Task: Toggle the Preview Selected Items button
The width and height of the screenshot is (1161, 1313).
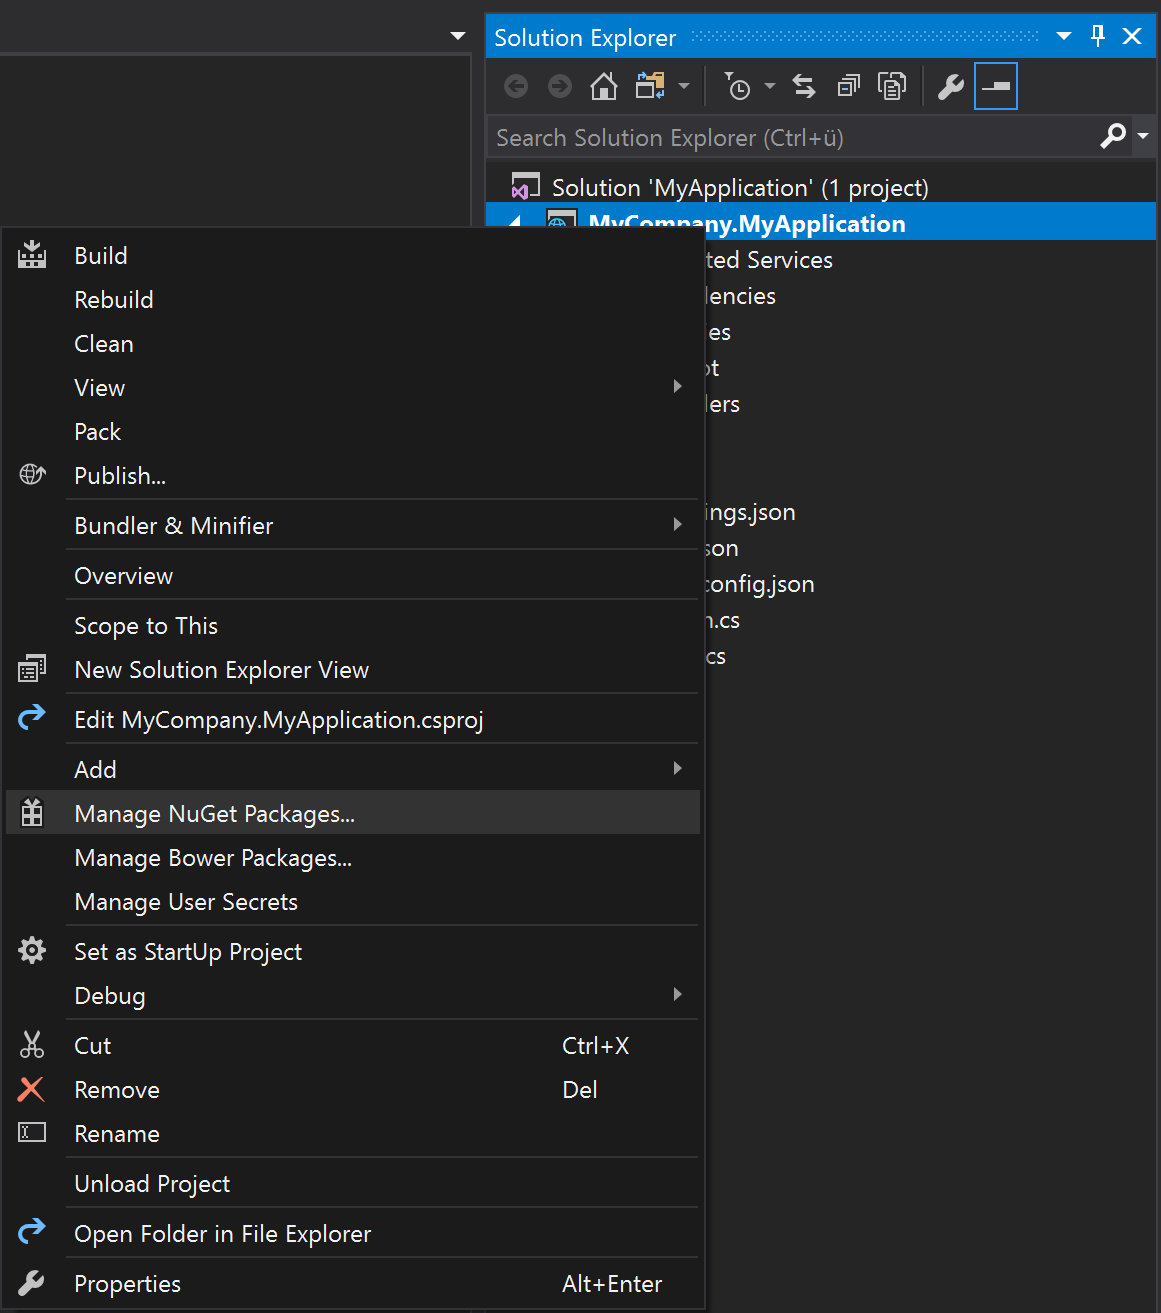Action: coord(996,87)
